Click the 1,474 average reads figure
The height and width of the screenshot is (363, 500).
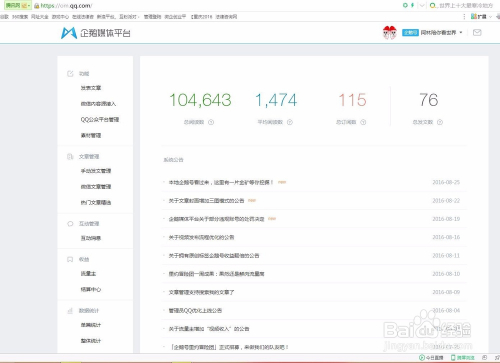pyautogui.click(x=276, y=100)
